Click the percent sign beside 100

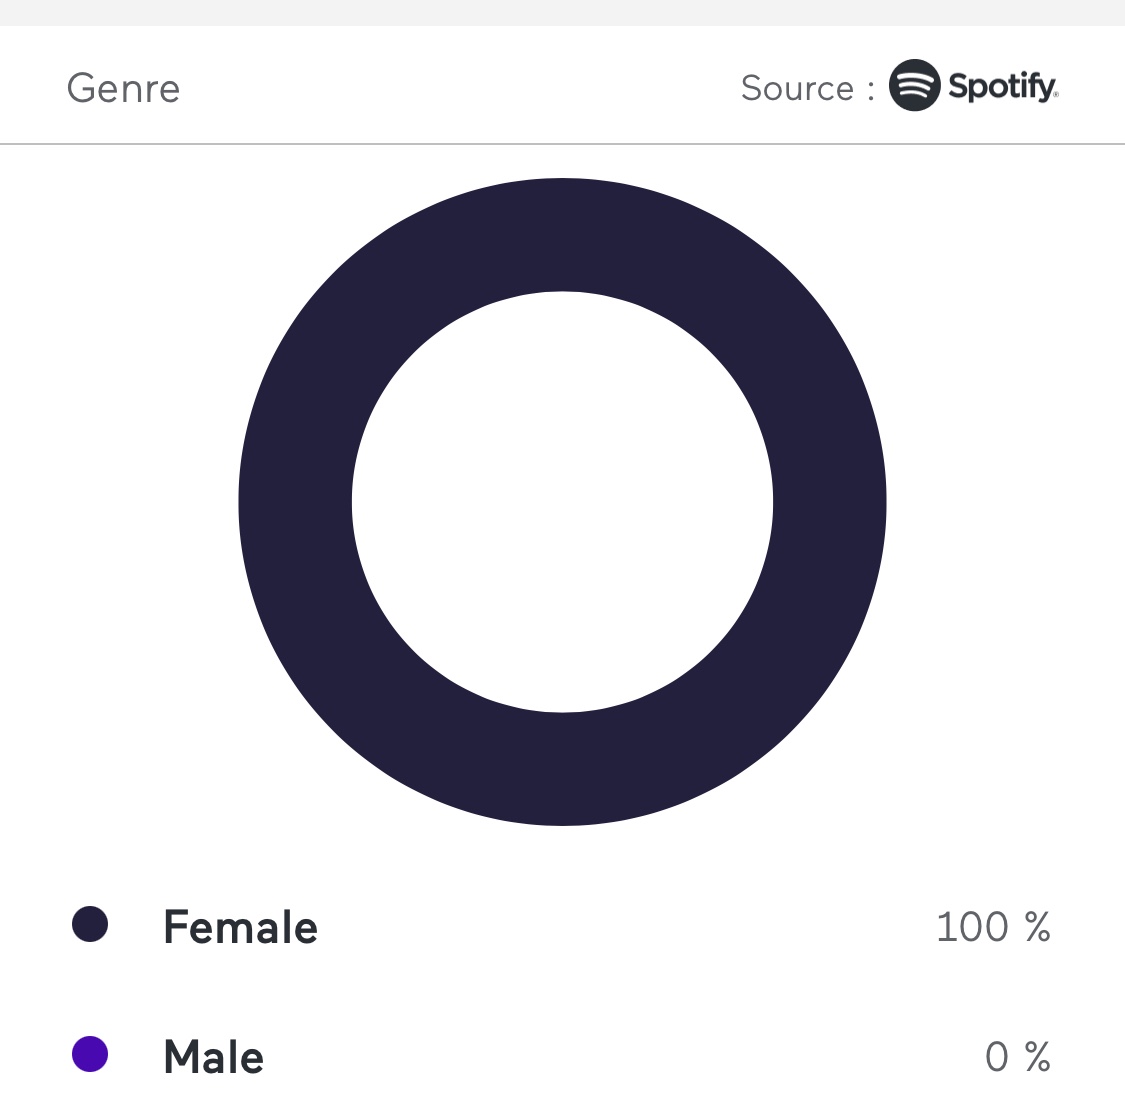click(1037, 927)
